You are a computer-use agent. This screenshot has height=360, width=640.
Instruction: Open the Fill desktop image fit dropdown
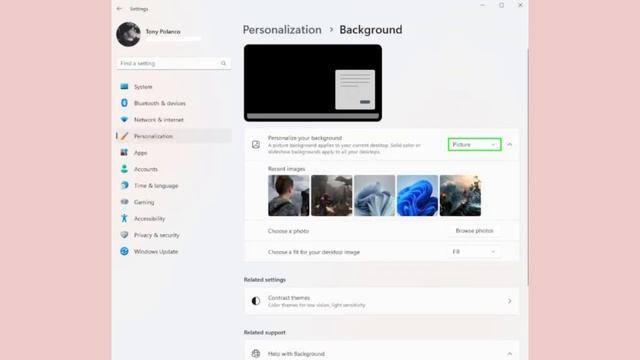[x=474, y=252]
